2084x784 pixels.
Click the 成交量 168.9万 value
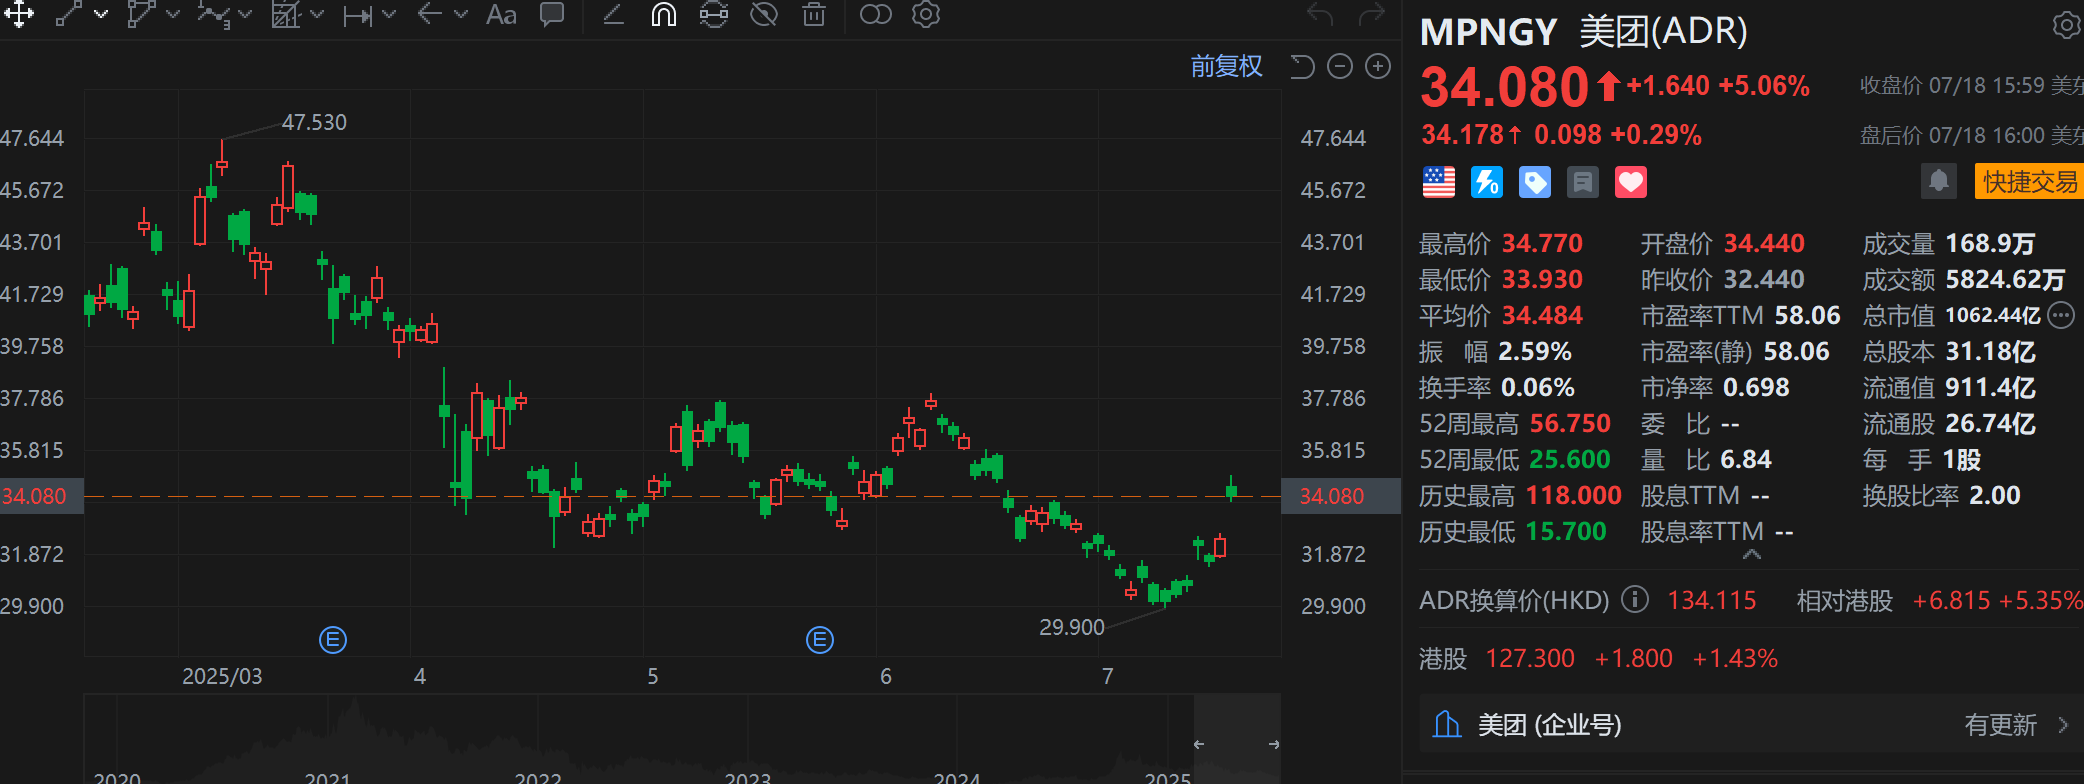[1990, 244]
